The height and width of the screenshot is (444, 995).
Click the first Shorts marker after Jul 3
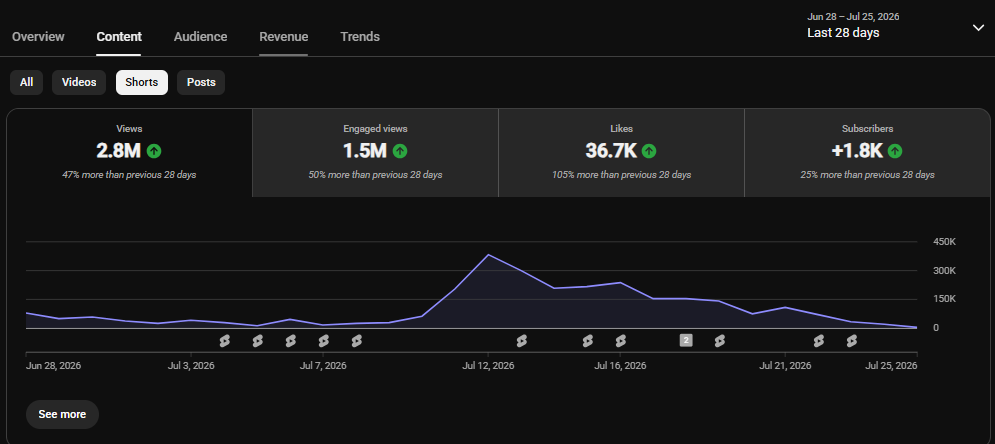tap(224, 341)
